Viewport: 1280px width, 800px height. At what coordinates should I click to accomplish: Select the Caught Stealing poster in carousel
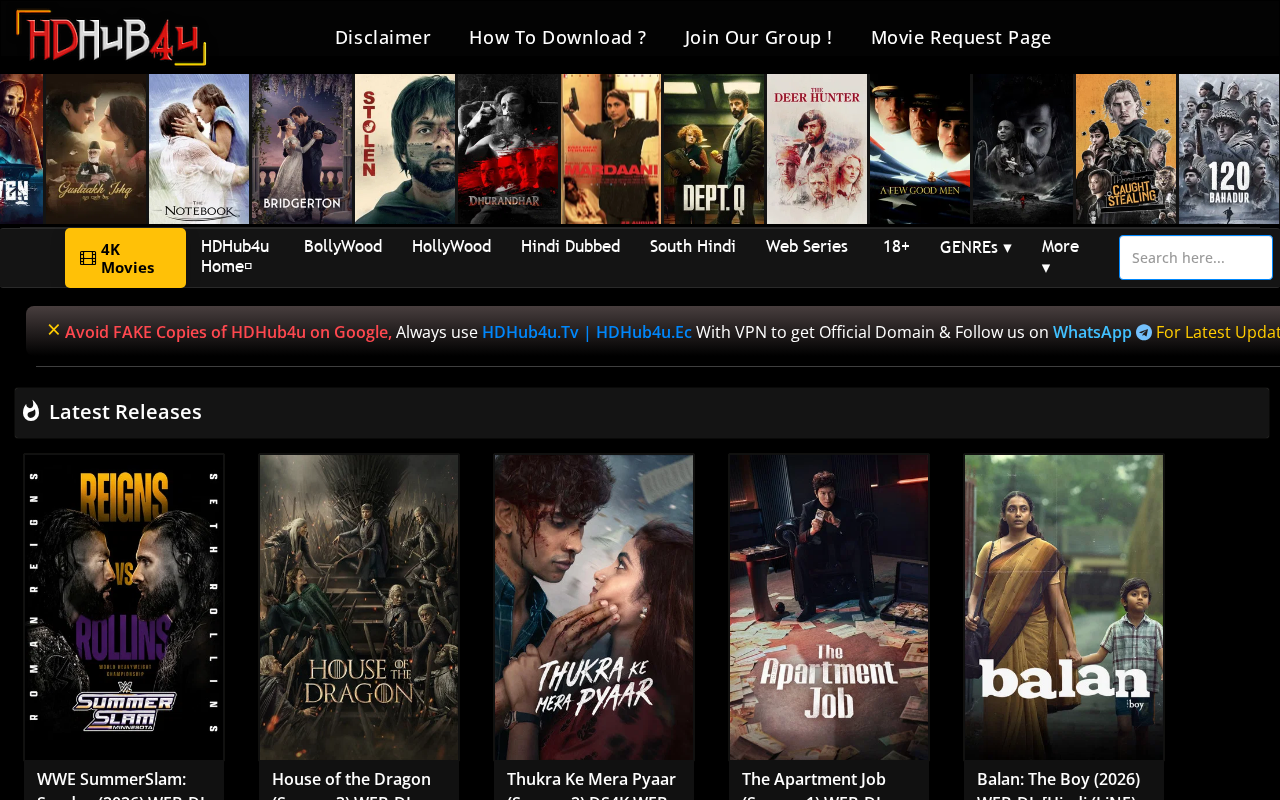click(1126, 149)
